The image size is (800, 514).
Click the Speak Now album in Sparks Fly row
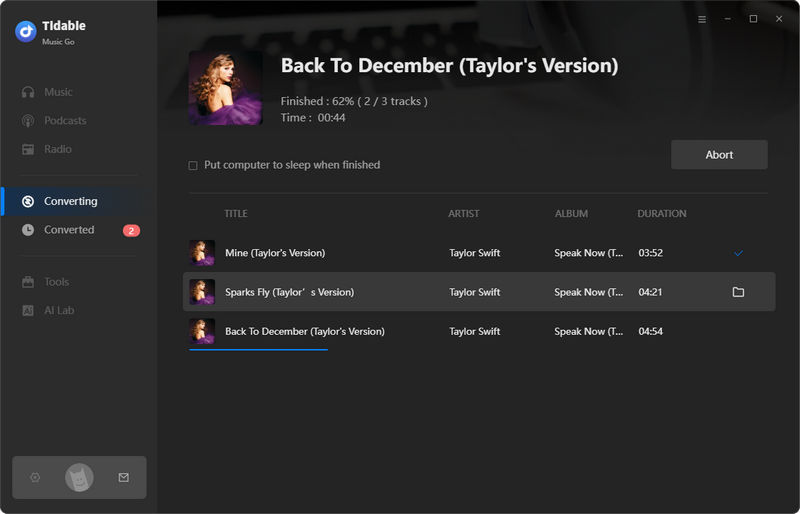(x=588, y=292)
